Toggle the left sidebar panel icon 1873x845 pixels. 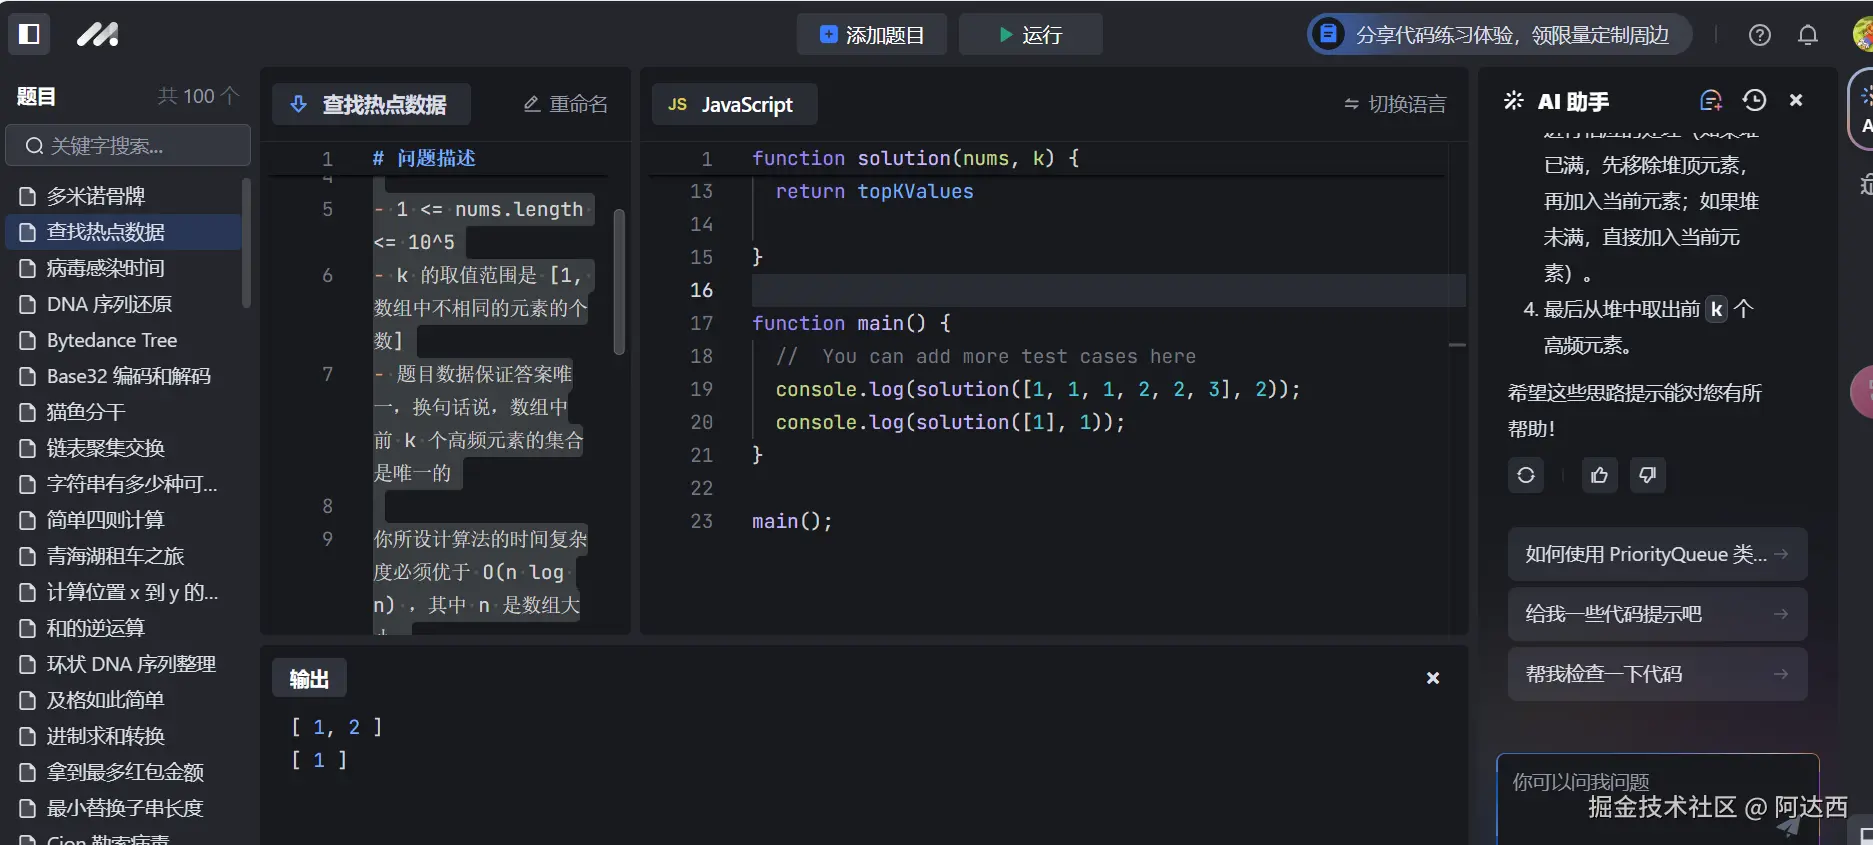[29, 34]
